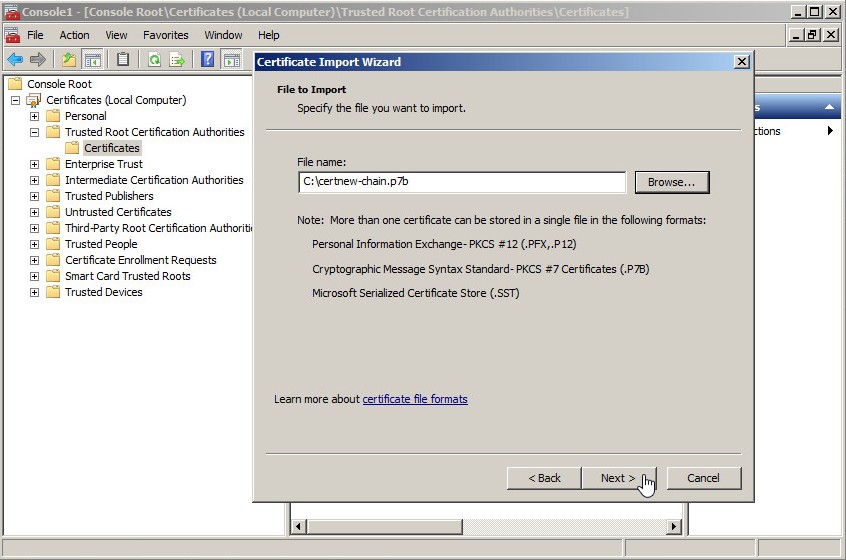Open the Favorites menu
The width and height of the screenshot is (846, 560).
click(x=165, y=35)
